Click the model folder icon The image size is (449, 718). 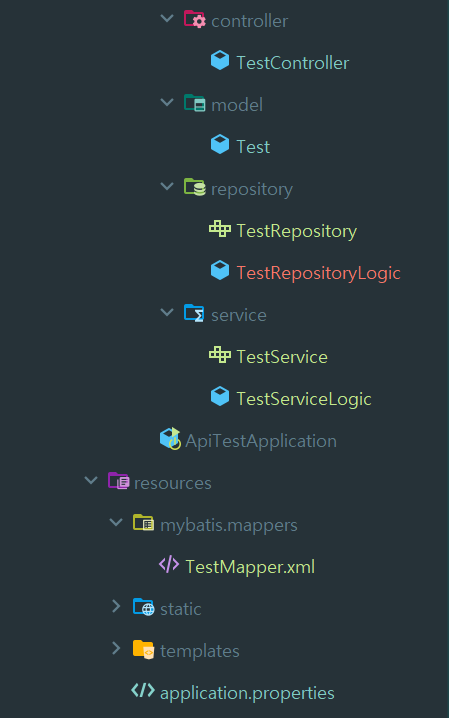[x=195, y=103]
